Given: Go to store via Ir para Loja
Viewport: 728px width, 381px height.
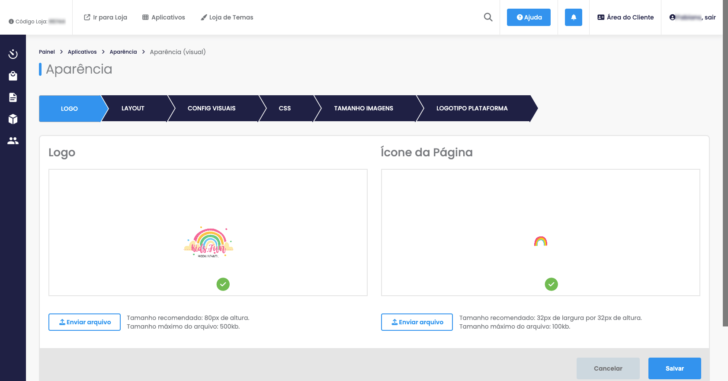Looking at the screenshot, I should tap(105, 17).
